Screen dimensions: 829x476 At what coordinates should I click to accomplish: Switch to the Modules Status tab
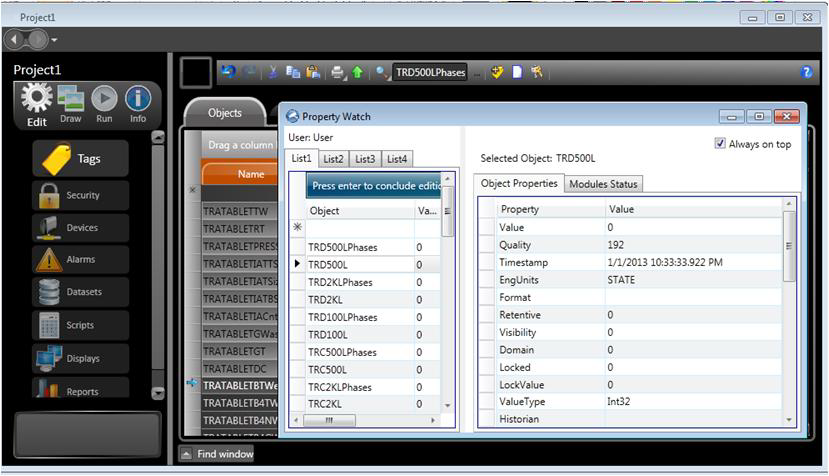[x=603, y=184]
